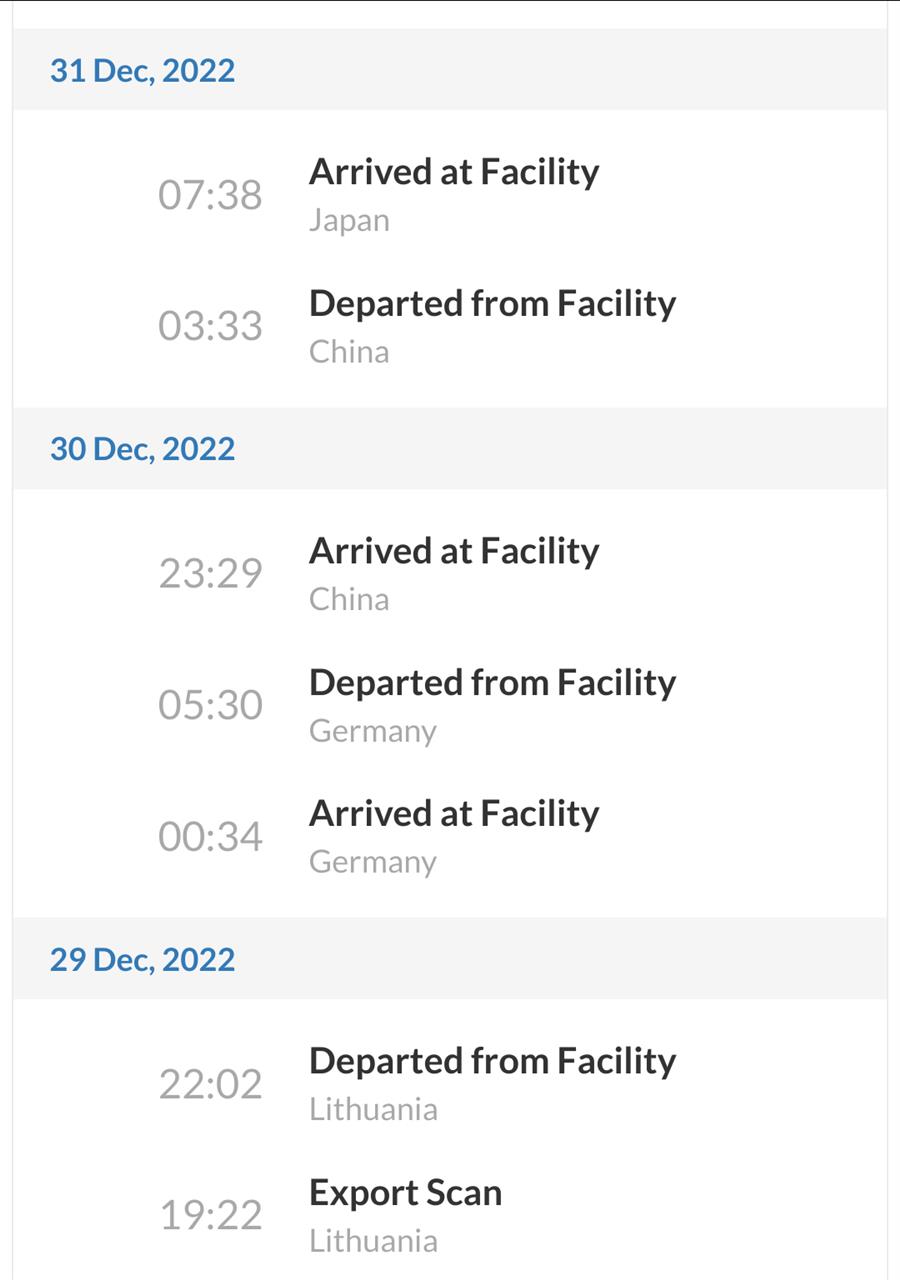Click Lithuania label under Export Scan
This screenshot has height=1280, width=900.
(373, 1241)
